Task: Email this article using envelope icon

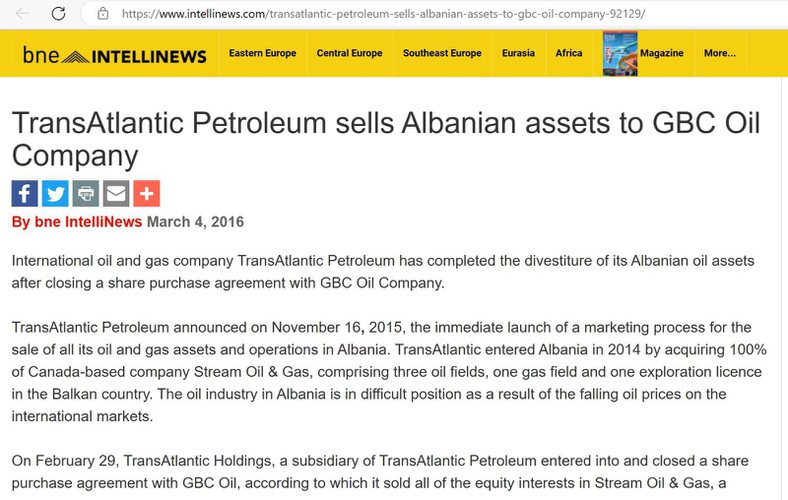Action: coord(116,193)
